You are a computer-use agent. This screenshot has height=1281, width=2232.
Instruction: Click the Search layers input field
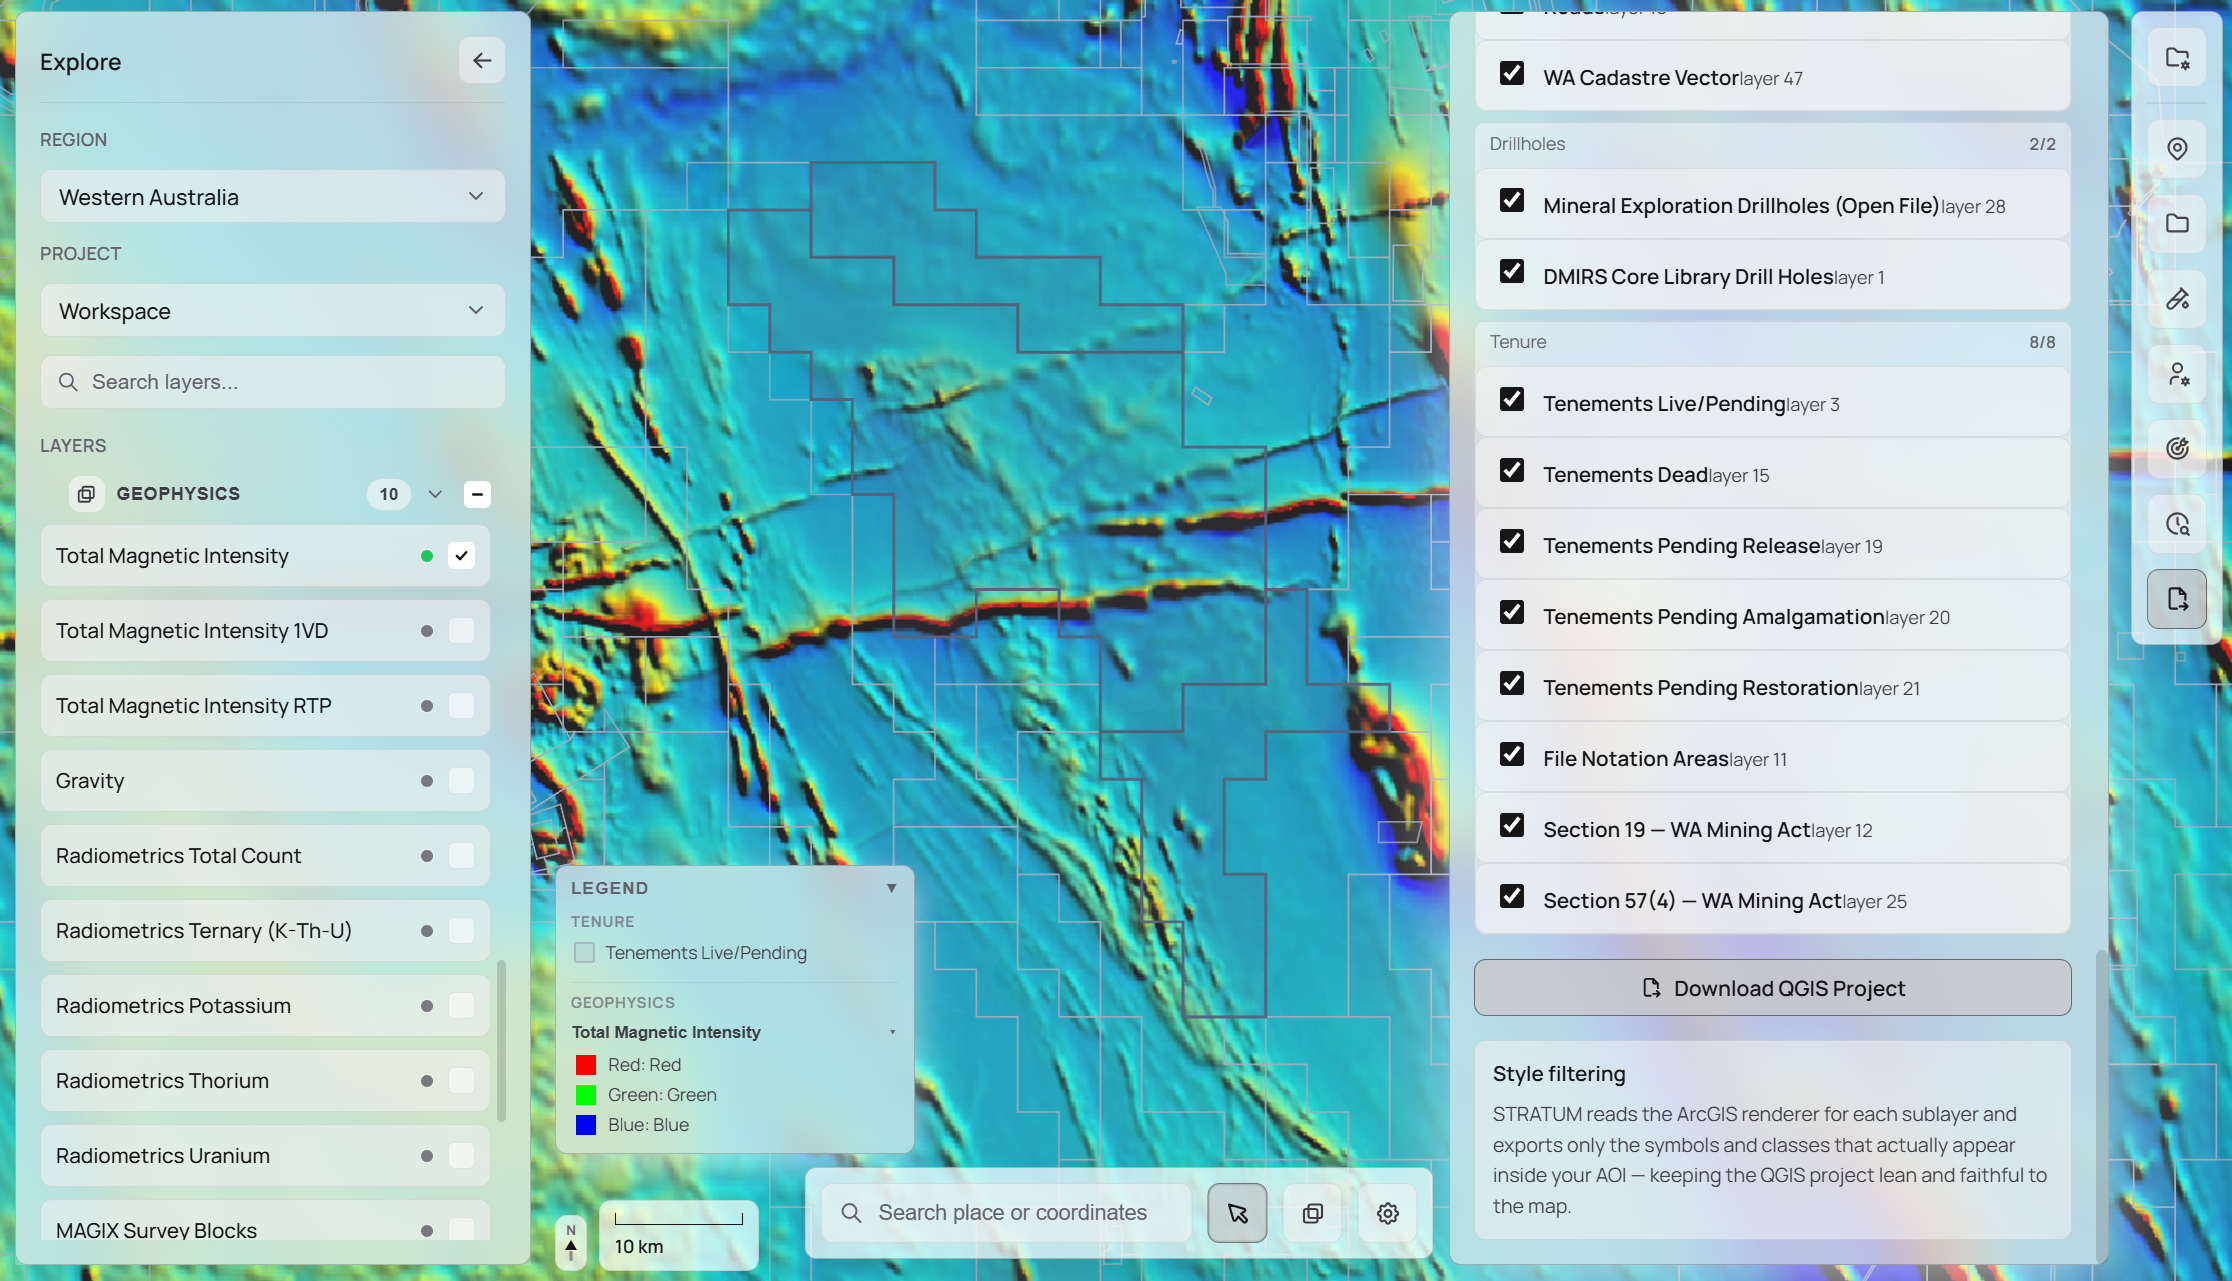point(272,382)
